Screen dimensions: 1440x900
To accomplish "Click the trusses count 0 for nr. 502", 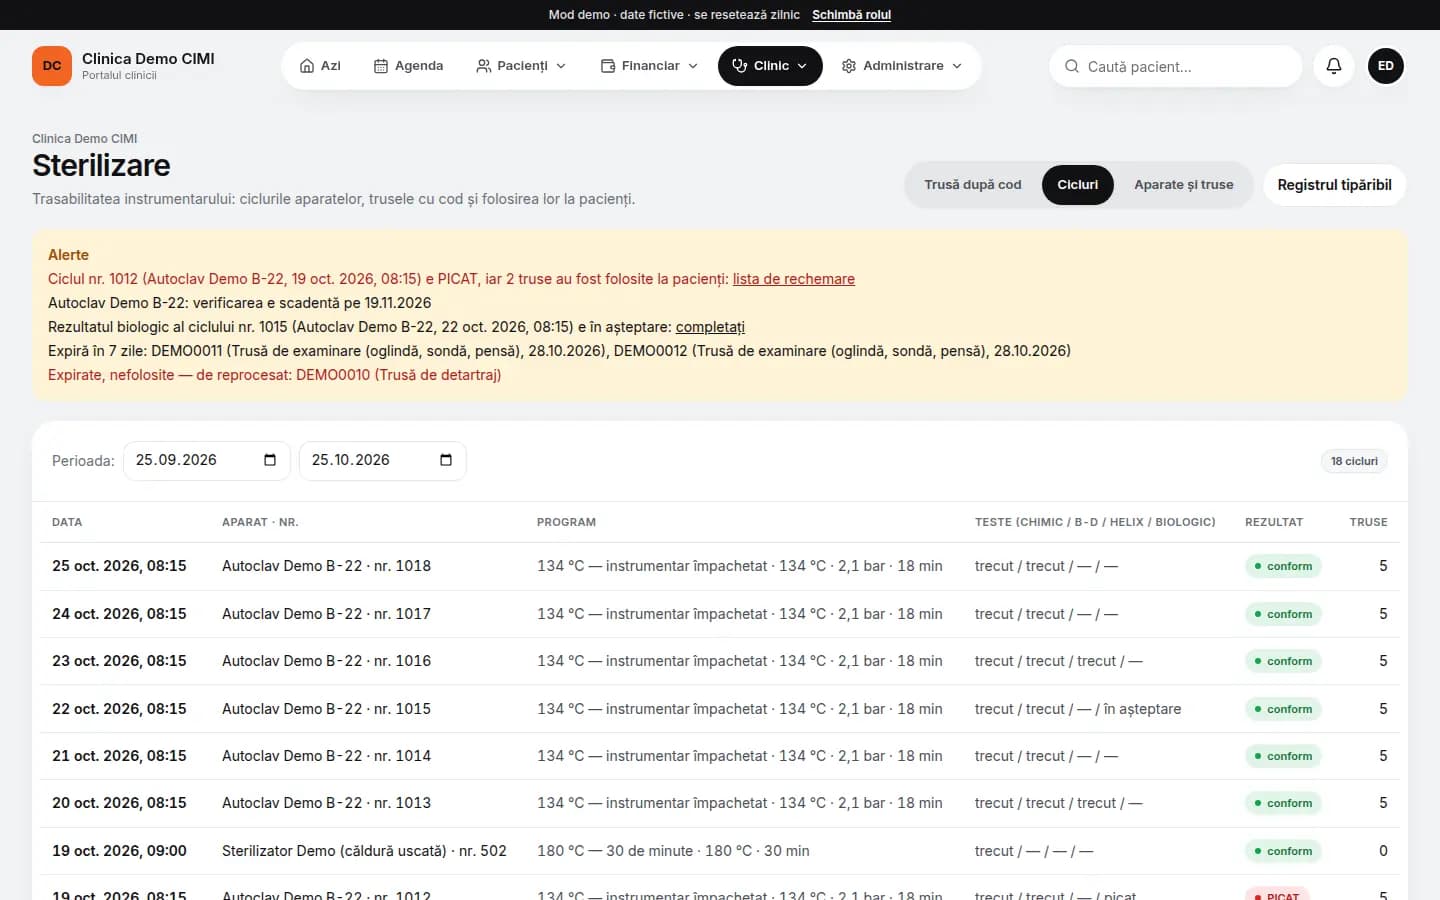I will (1383, 851).
